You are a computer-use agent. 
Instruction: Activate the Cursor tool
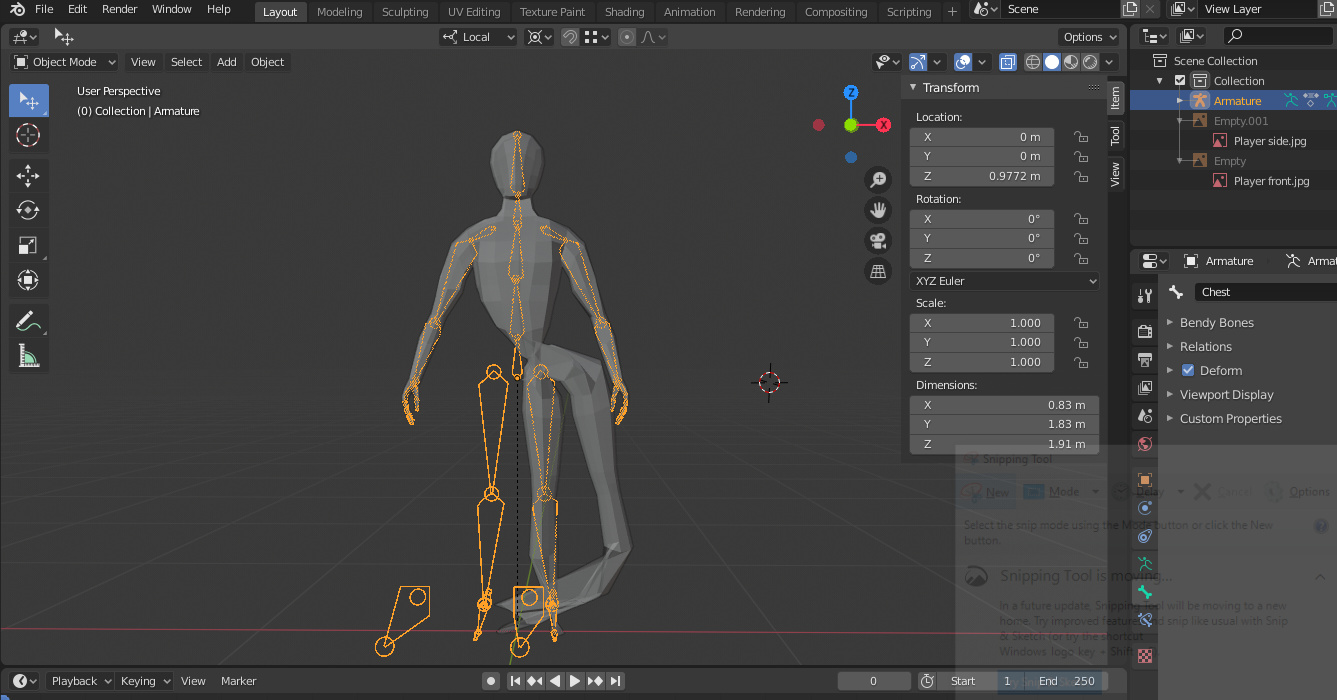coord(28,135)
